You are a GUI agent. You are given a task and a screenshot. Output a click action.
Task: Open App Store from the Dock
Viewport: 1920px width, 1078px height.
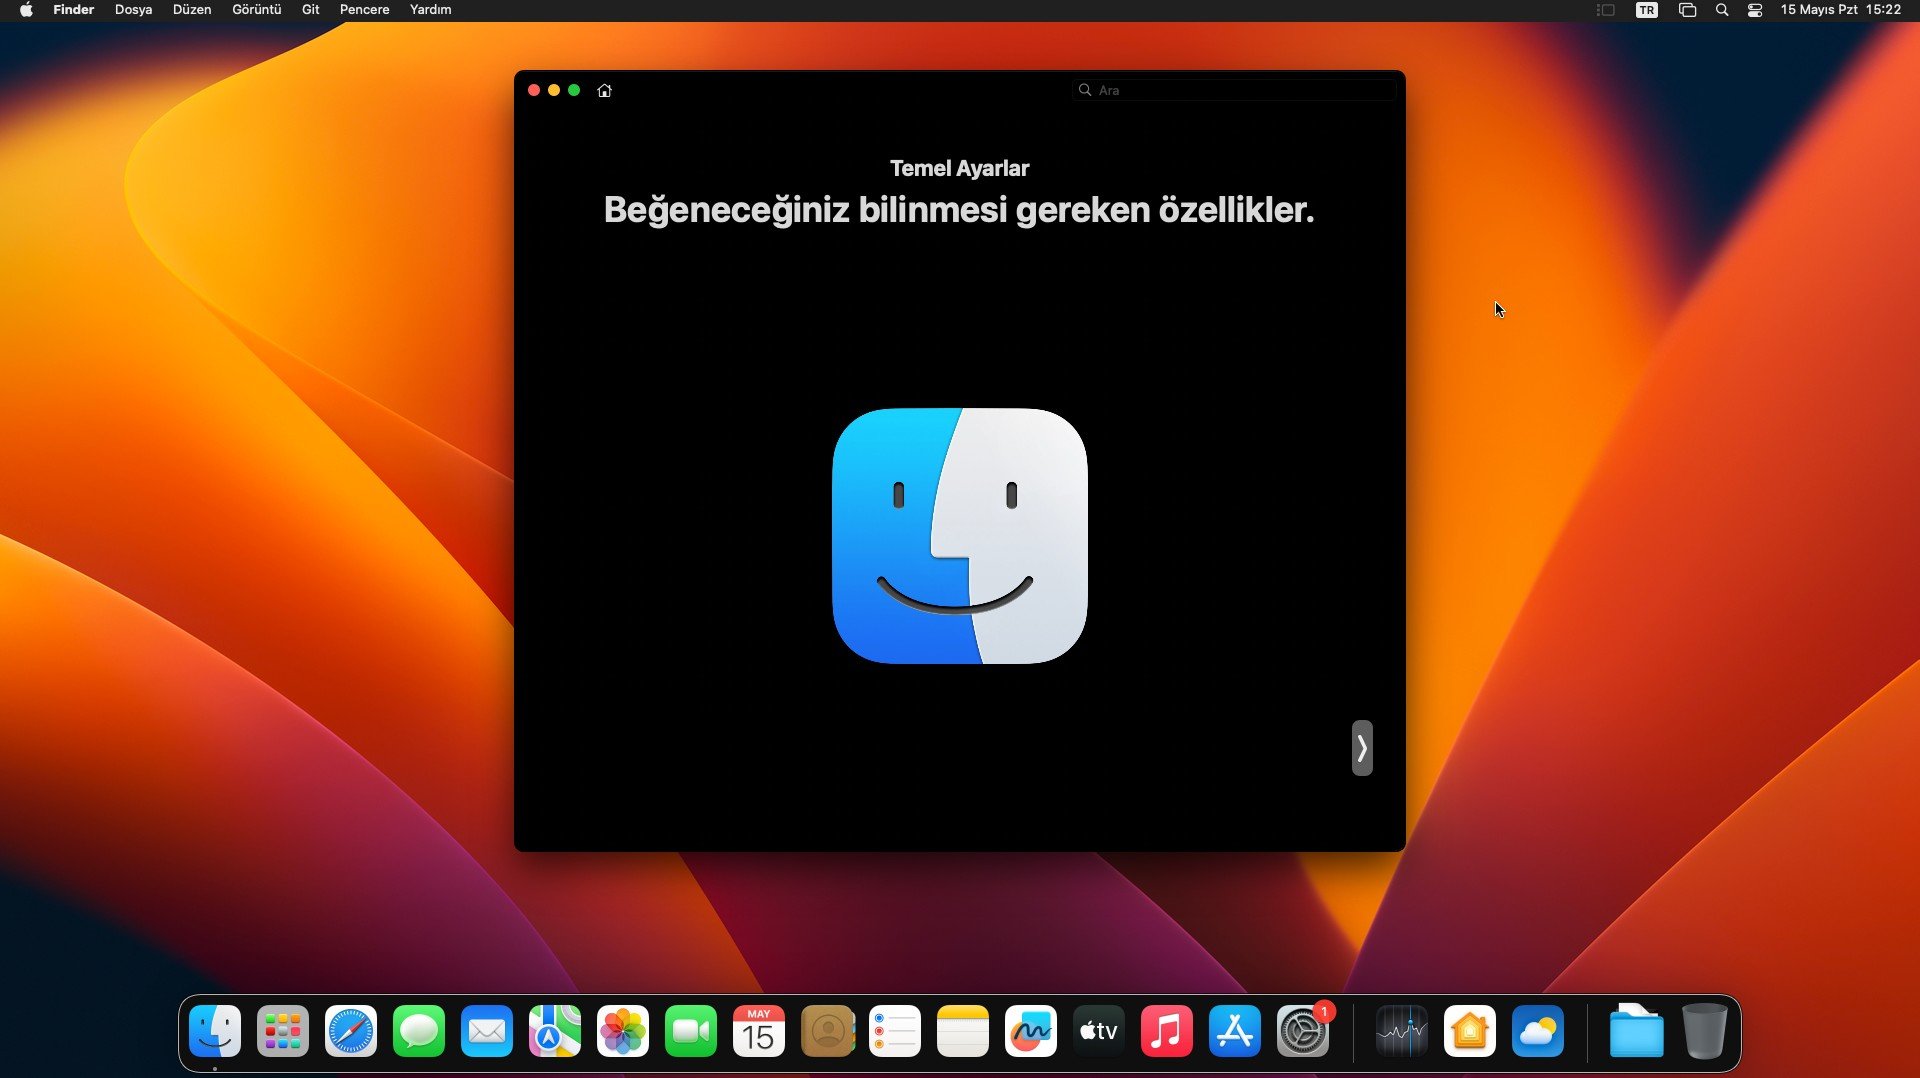(1235, 1031)
